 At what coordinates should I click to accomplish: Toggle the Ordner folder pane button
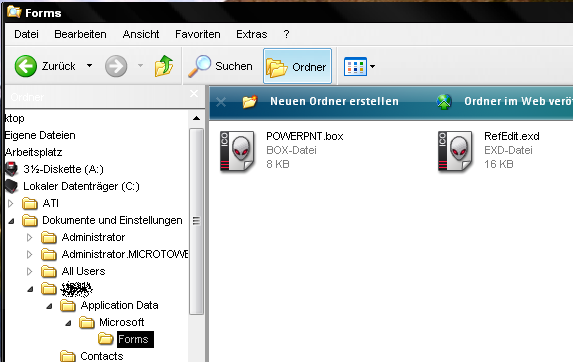297,66
